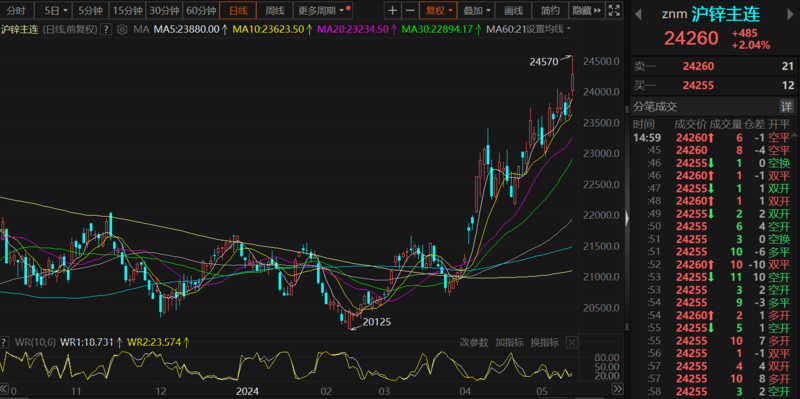Go to previous contract arrow near znm
800x399 pixels.
(x=638, y=15)
